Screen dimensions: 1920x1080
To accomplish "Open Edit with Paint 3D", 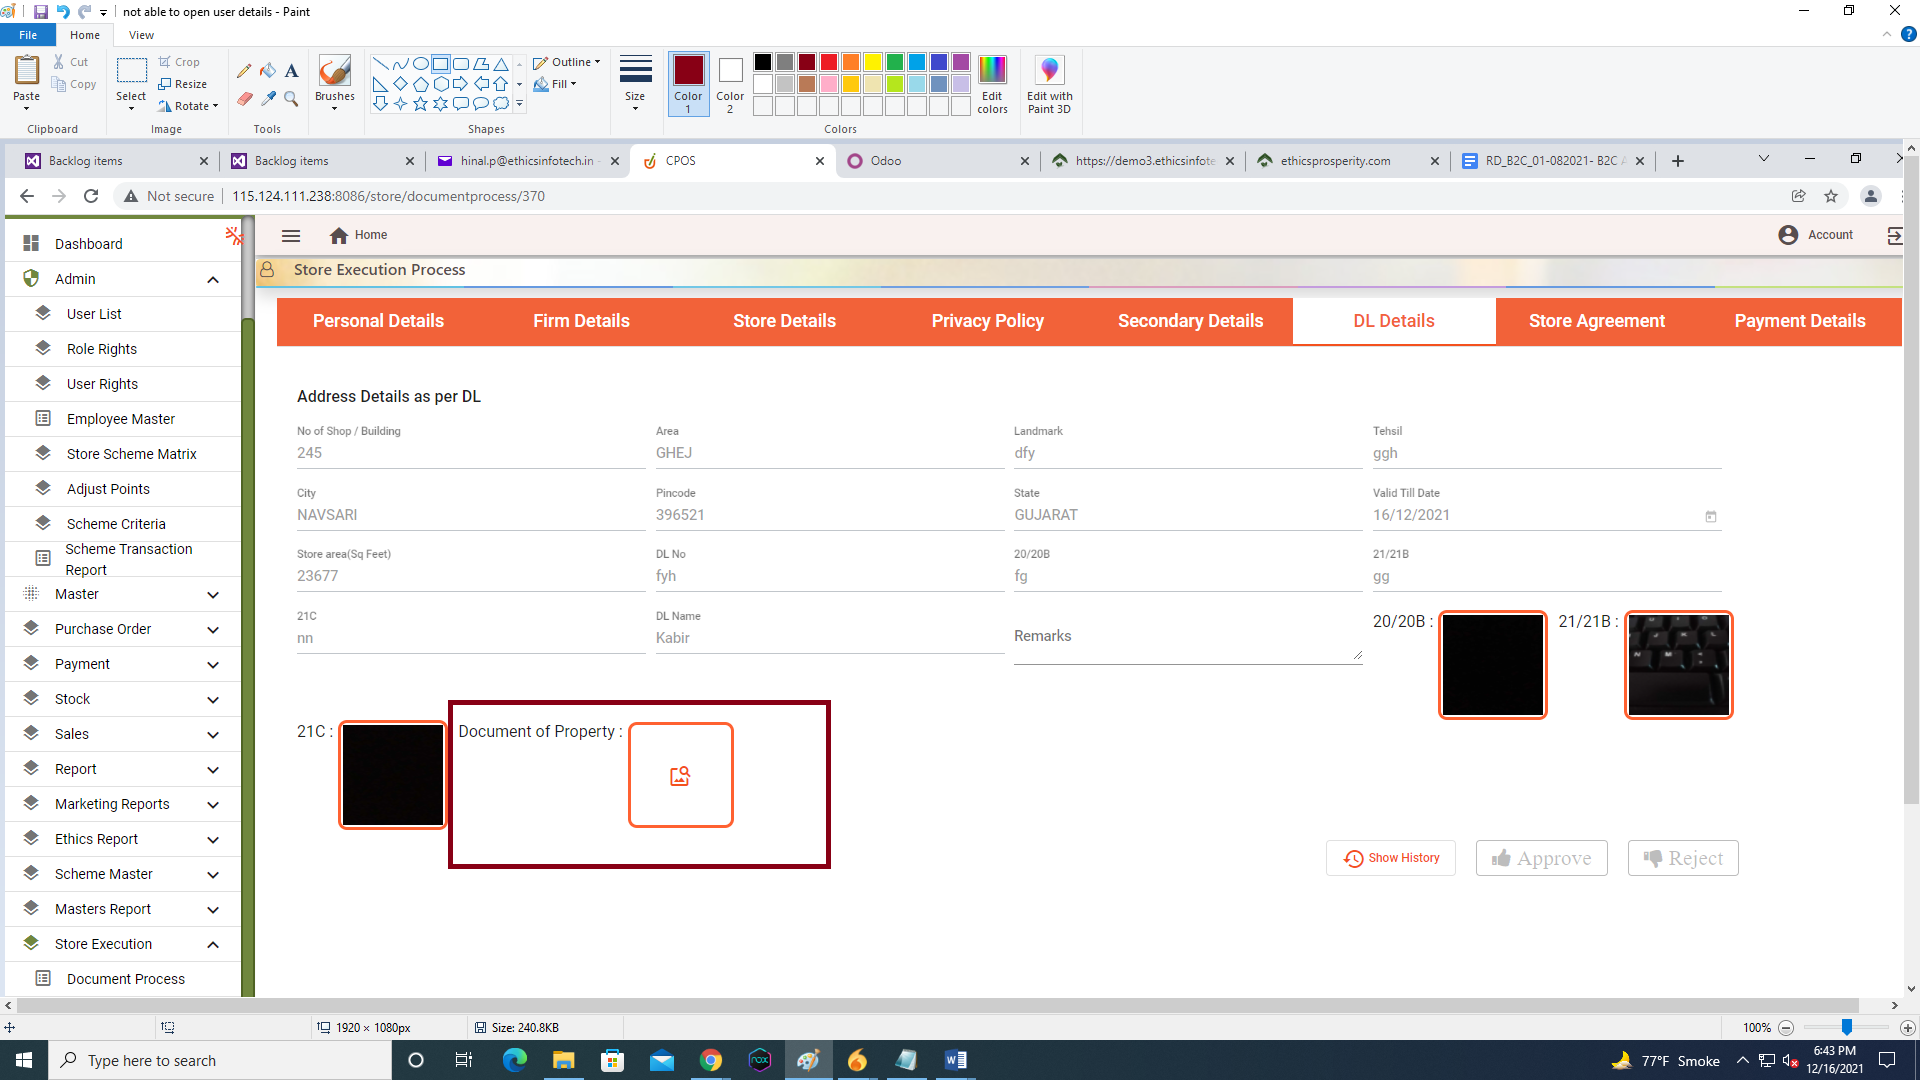I will pos(1049,85).
